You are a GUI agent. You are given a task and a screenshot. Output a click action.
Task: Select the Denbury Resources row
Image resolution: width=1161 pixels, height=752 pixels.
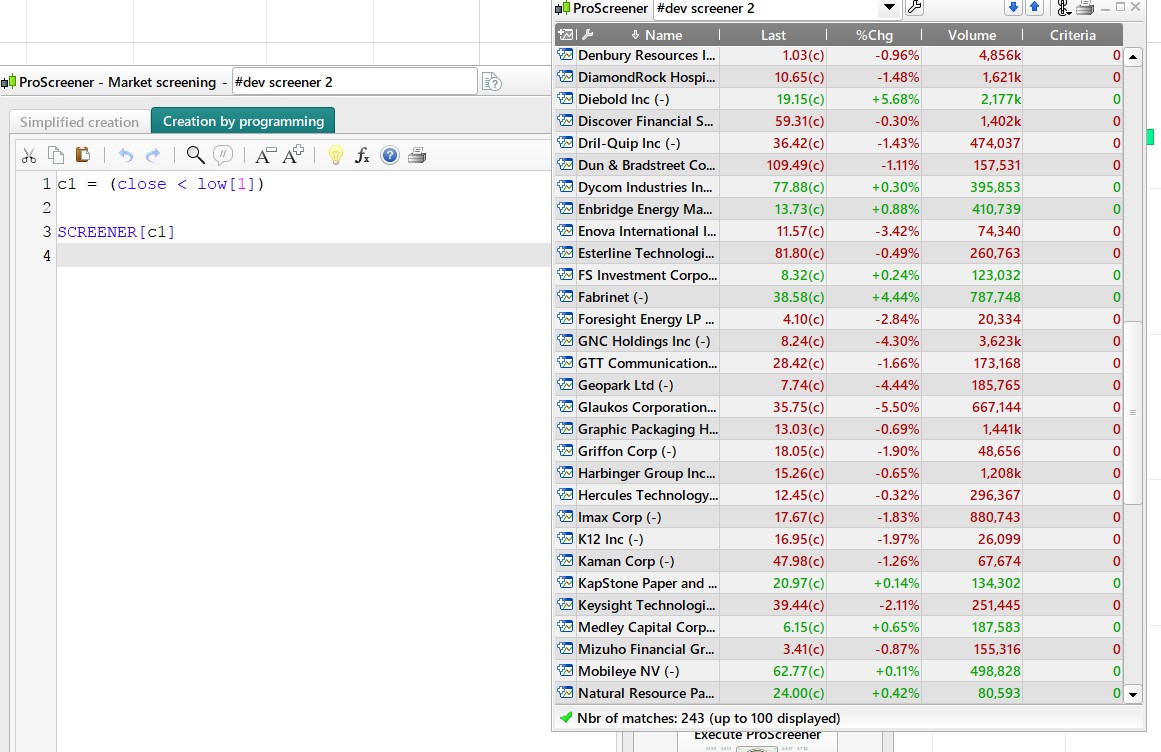point(839,55)
